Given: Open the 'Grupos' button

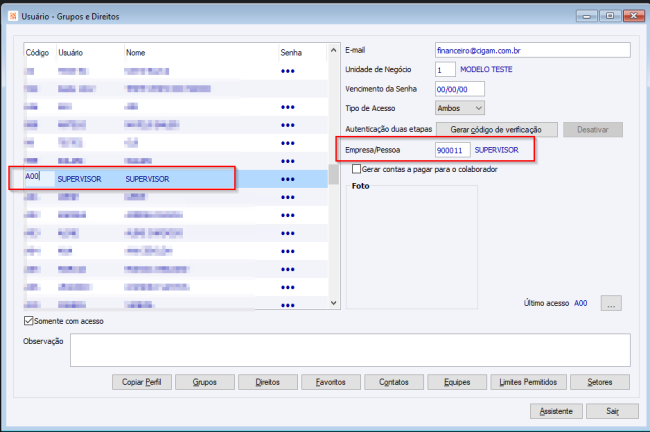Looking at the screenshot, I should [205, 382].
